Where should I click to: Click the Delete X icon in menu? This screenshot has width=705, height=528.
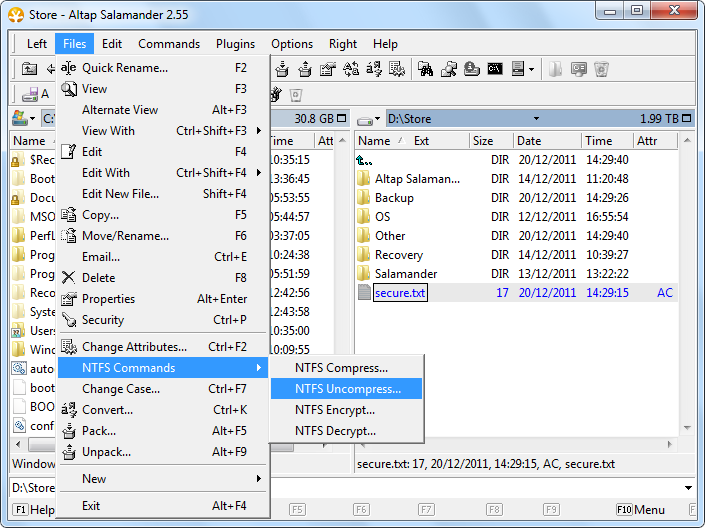click(68, 277)
